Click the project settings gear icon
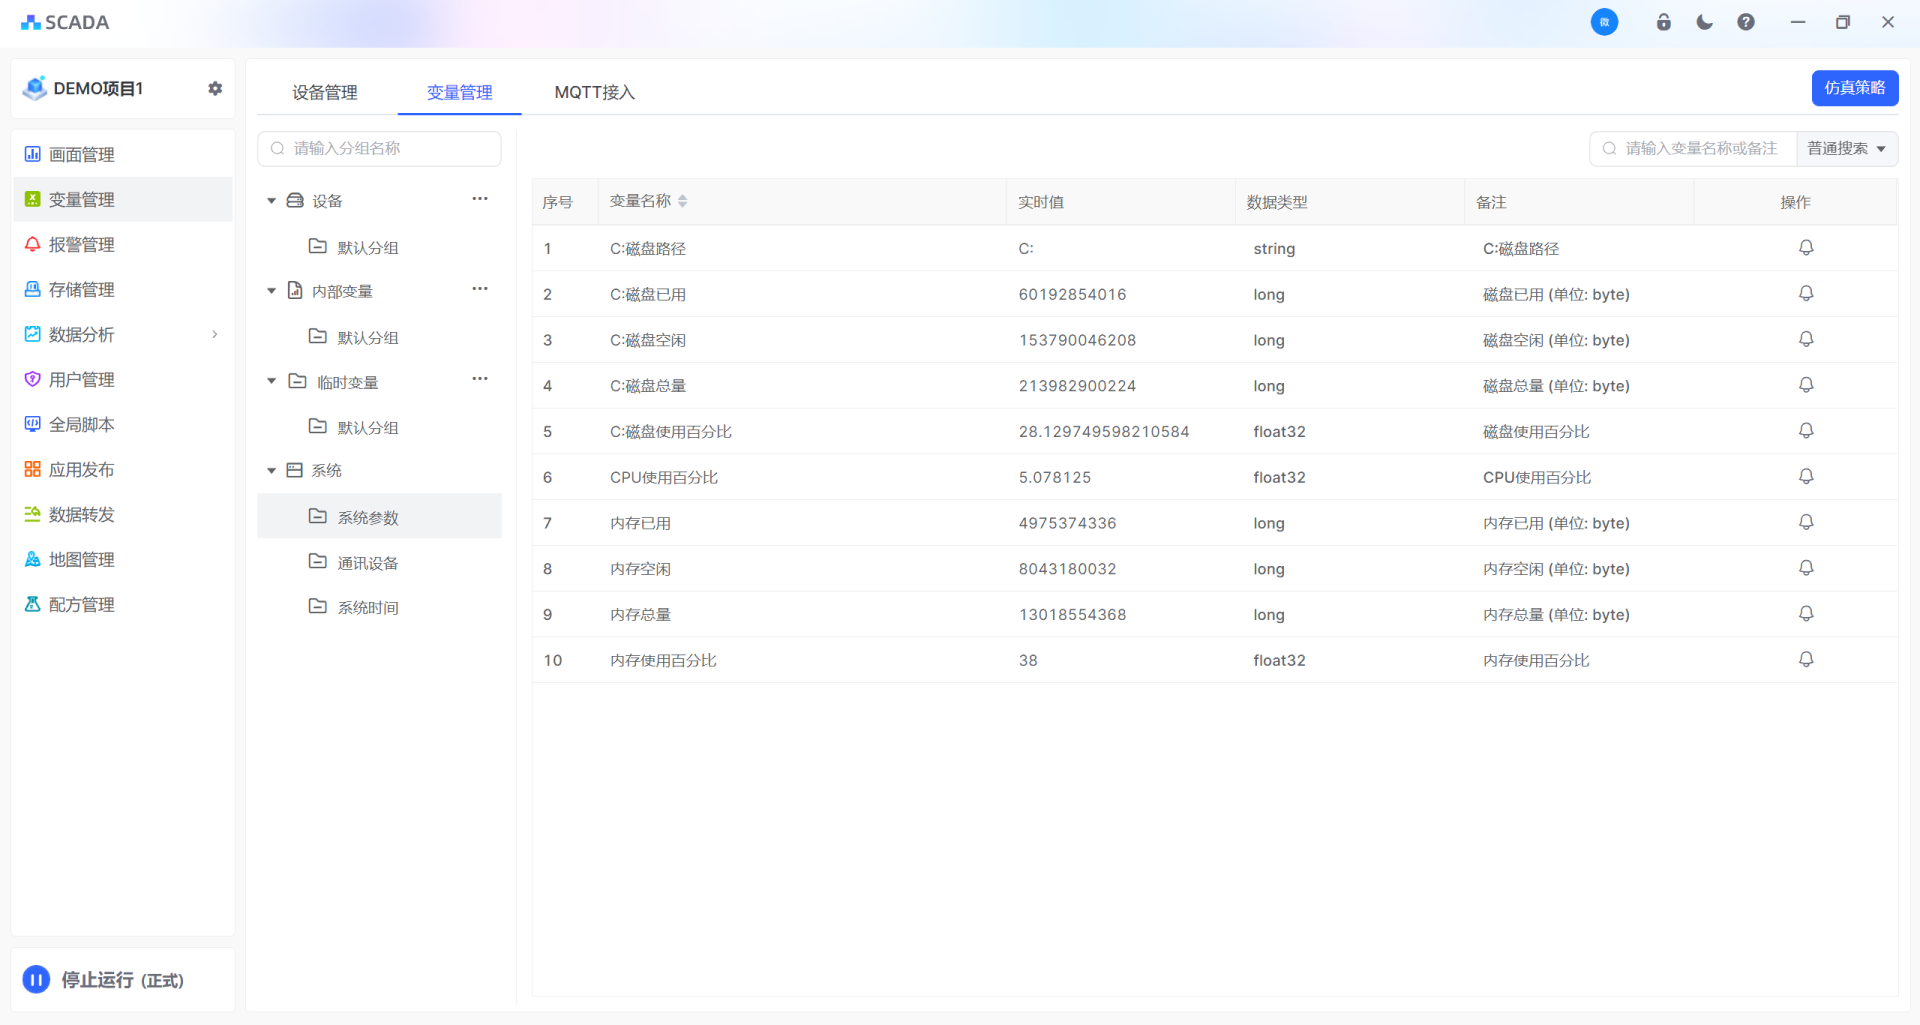This screenshot has height=1025, width=1920. (x=215, y=88)
